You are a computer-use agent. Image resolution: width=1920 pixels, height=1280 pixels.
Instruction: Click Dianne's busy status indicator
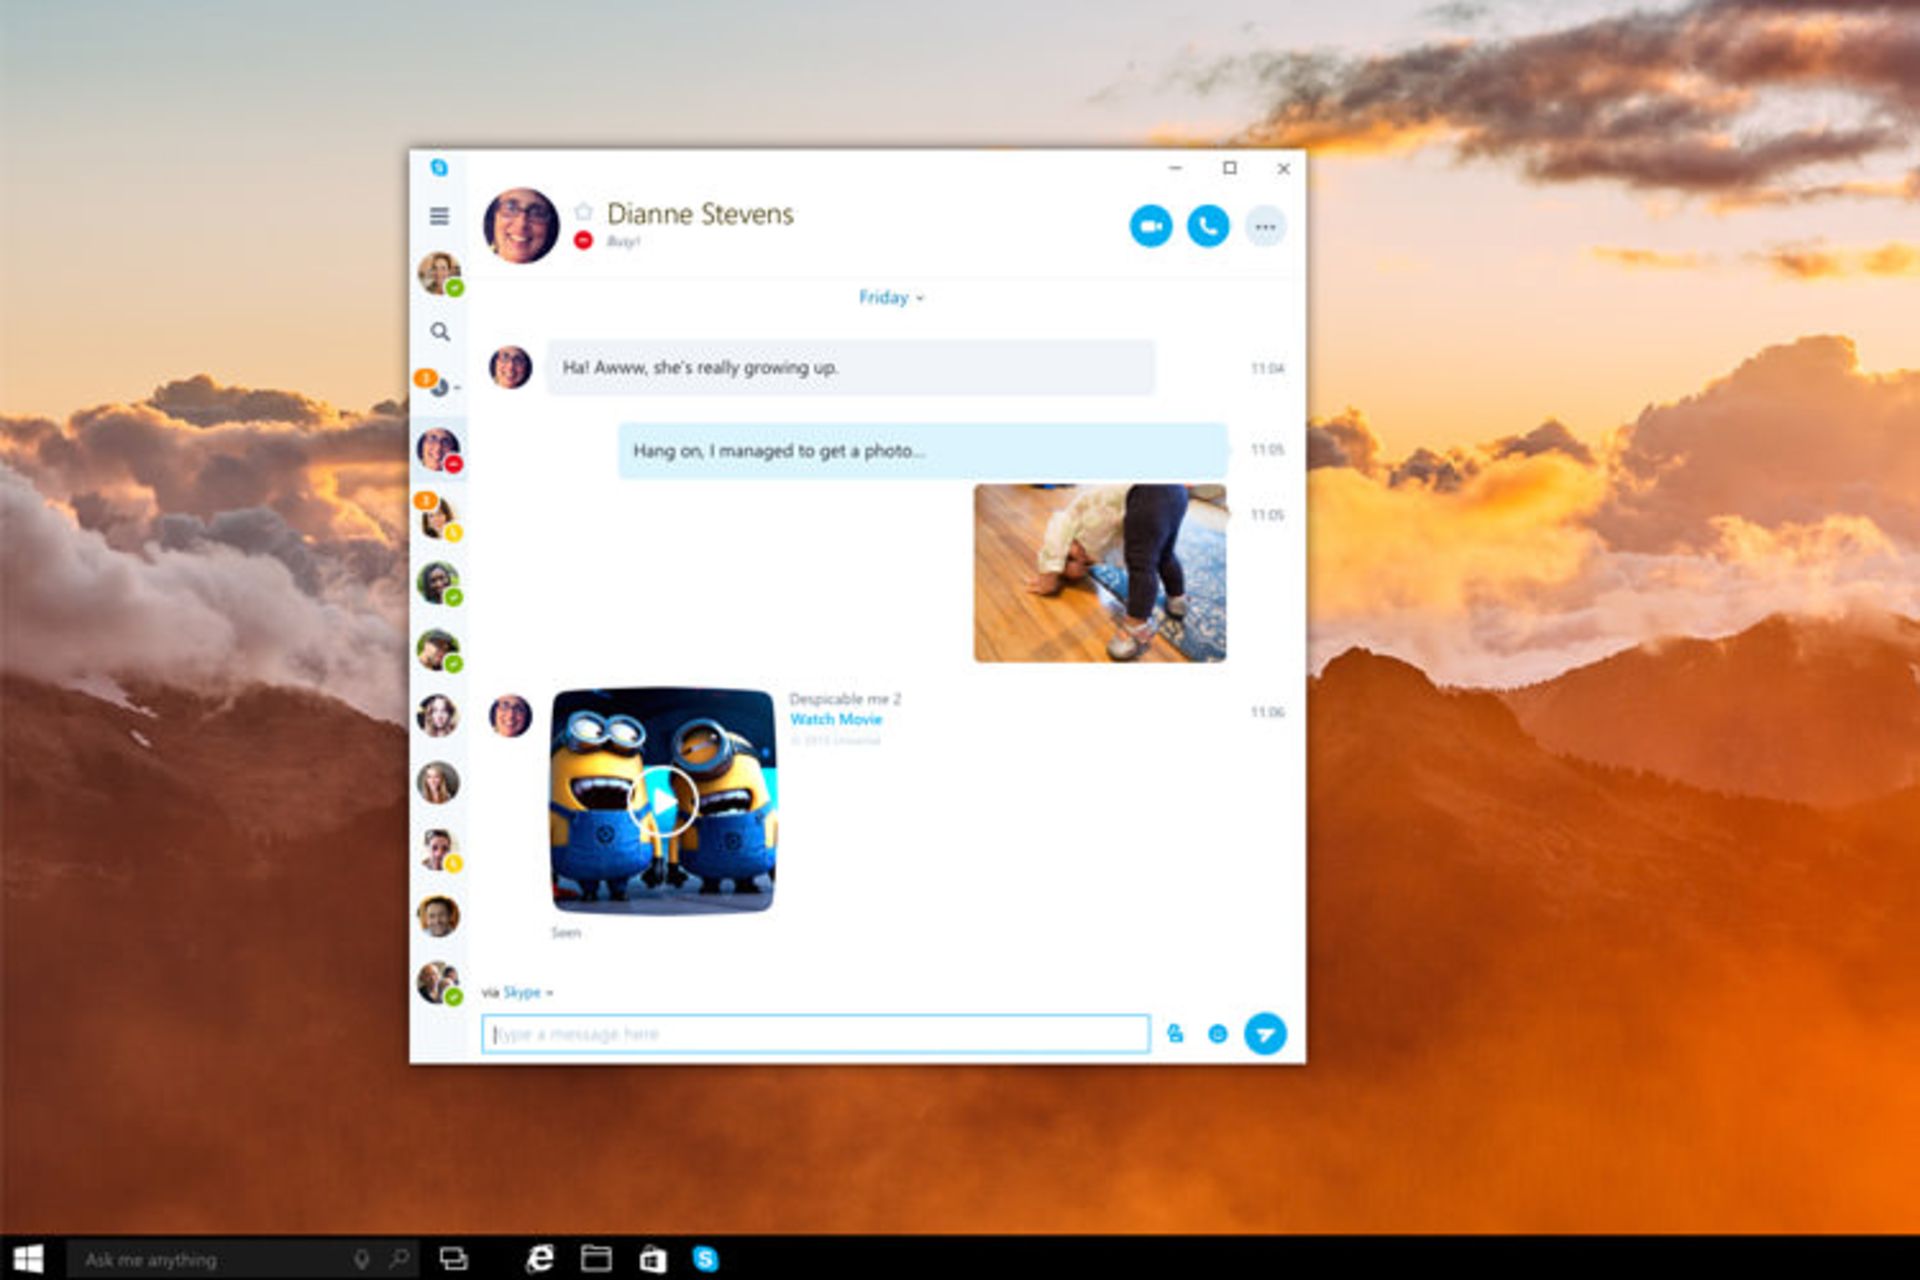point(584,240)
